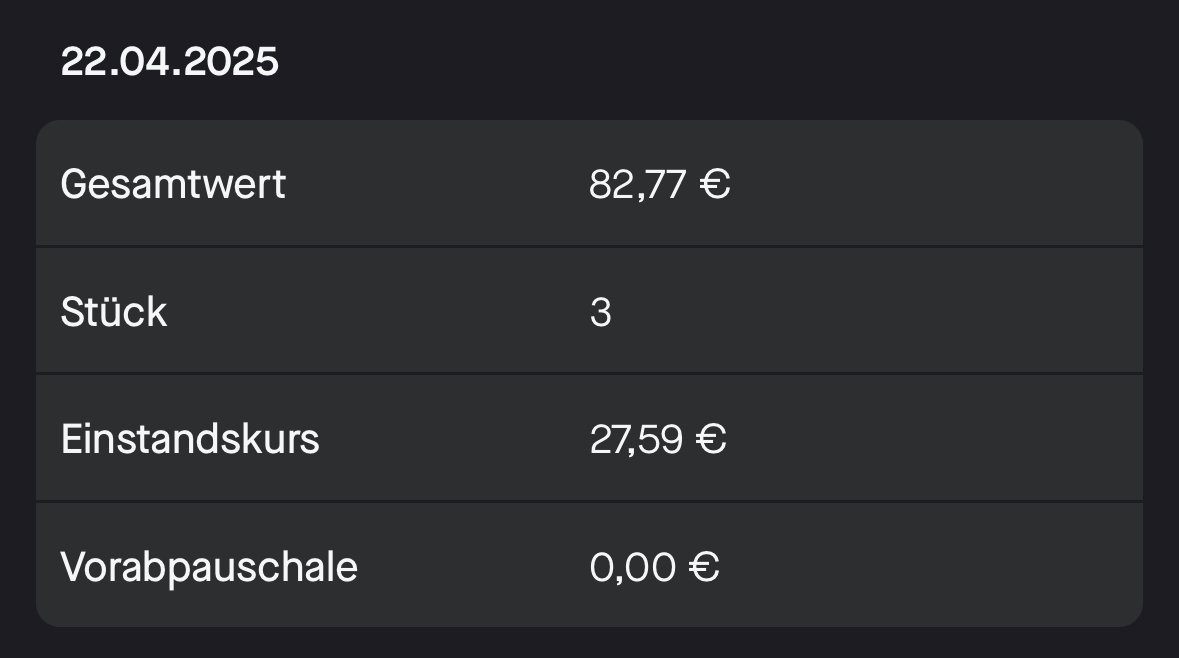
Task: Click the Einstandskurs label
Action: click(189, 438)
